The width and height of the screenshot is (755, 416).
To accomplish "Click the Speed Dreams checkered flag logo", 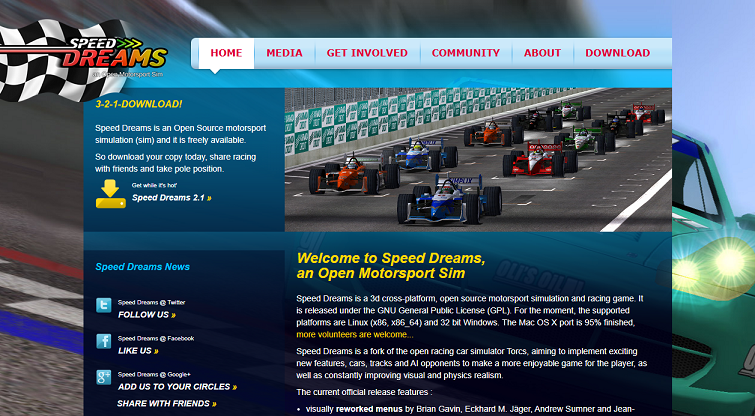I will 84,59.
